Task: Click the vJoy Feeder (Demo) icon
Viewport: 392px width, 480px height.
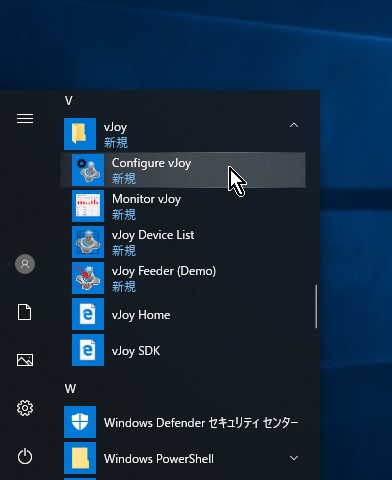Action: [88, 278]
